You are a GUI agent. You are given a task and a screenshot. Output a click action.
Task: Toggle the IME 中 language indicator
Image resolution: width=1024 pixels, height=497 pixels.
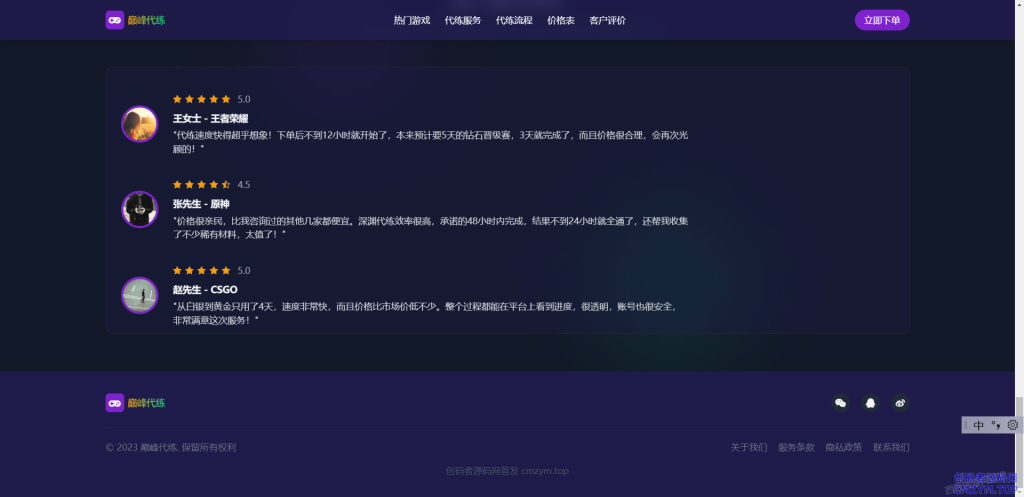click(978, 425)
